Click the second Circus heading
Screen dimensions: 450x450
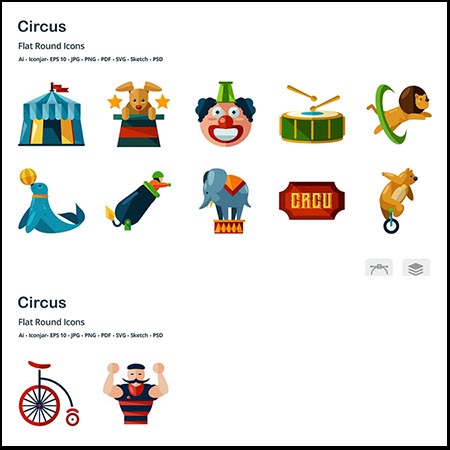(x=42, y=303)
